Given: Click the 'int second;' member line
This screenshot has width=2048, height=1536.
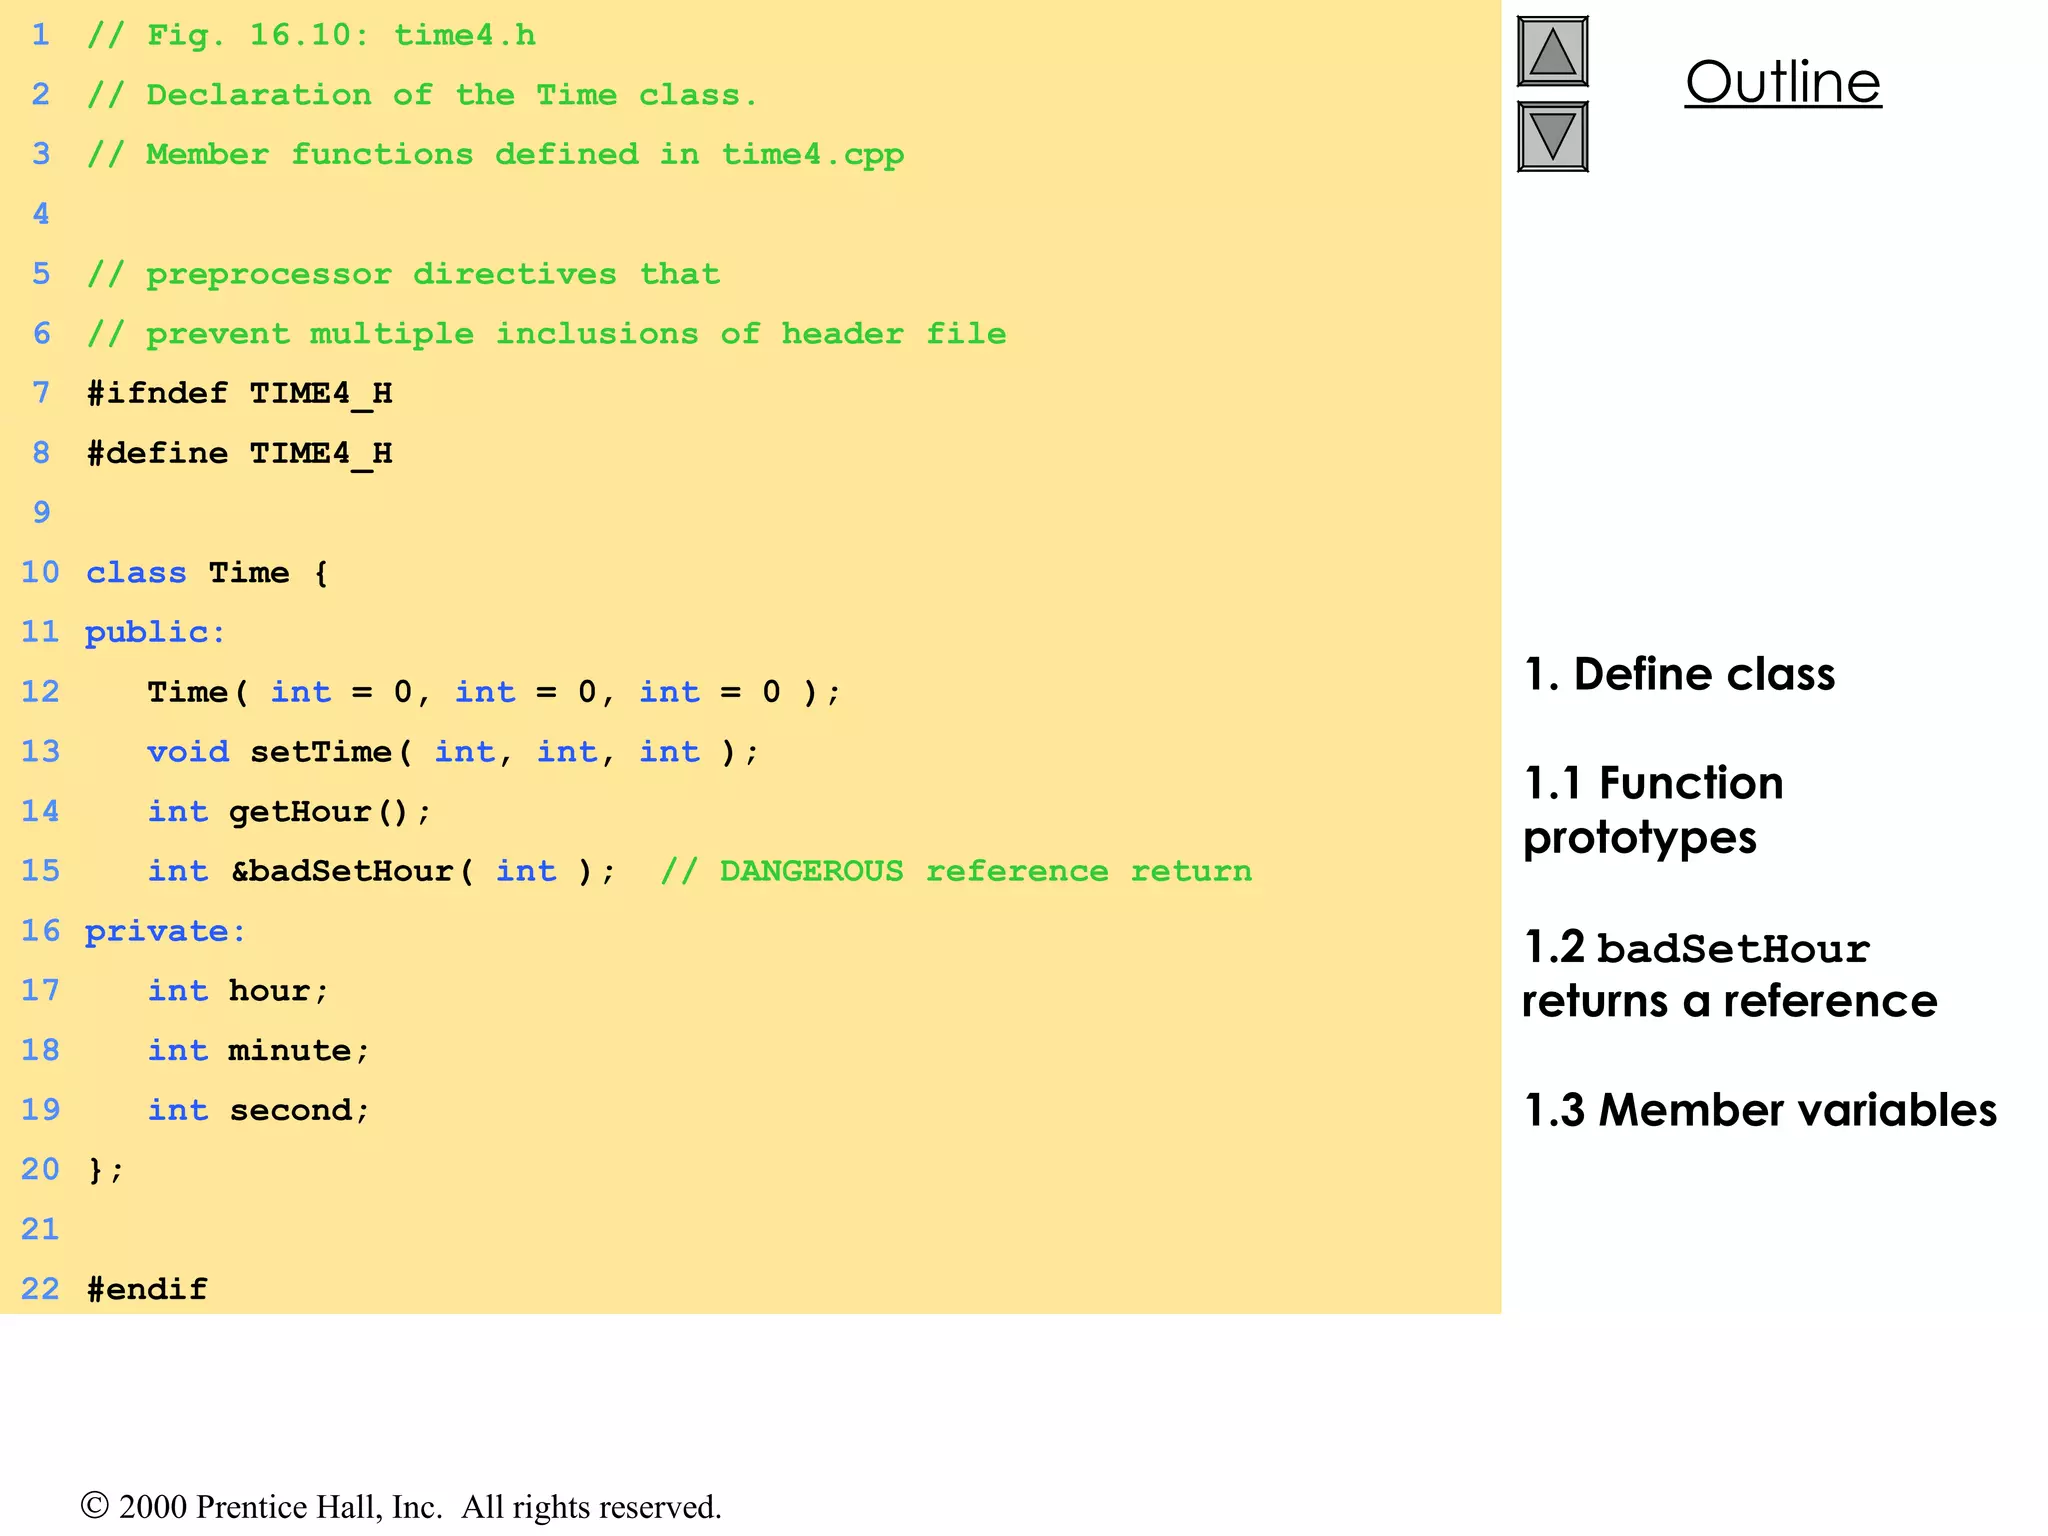Looking at the screenshot, I should click(x=259, y=1110).
